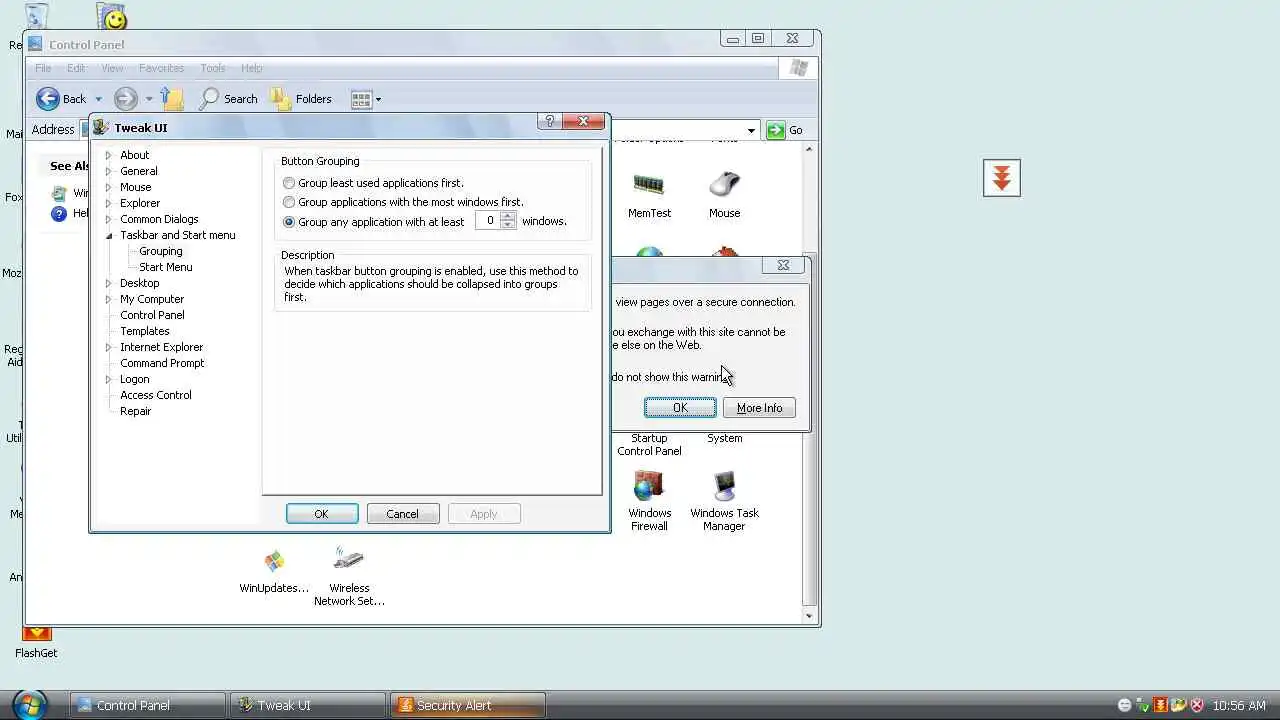Increase the windows count spinner
This screenshot has height=720, width=1280.
pos(508,216)
